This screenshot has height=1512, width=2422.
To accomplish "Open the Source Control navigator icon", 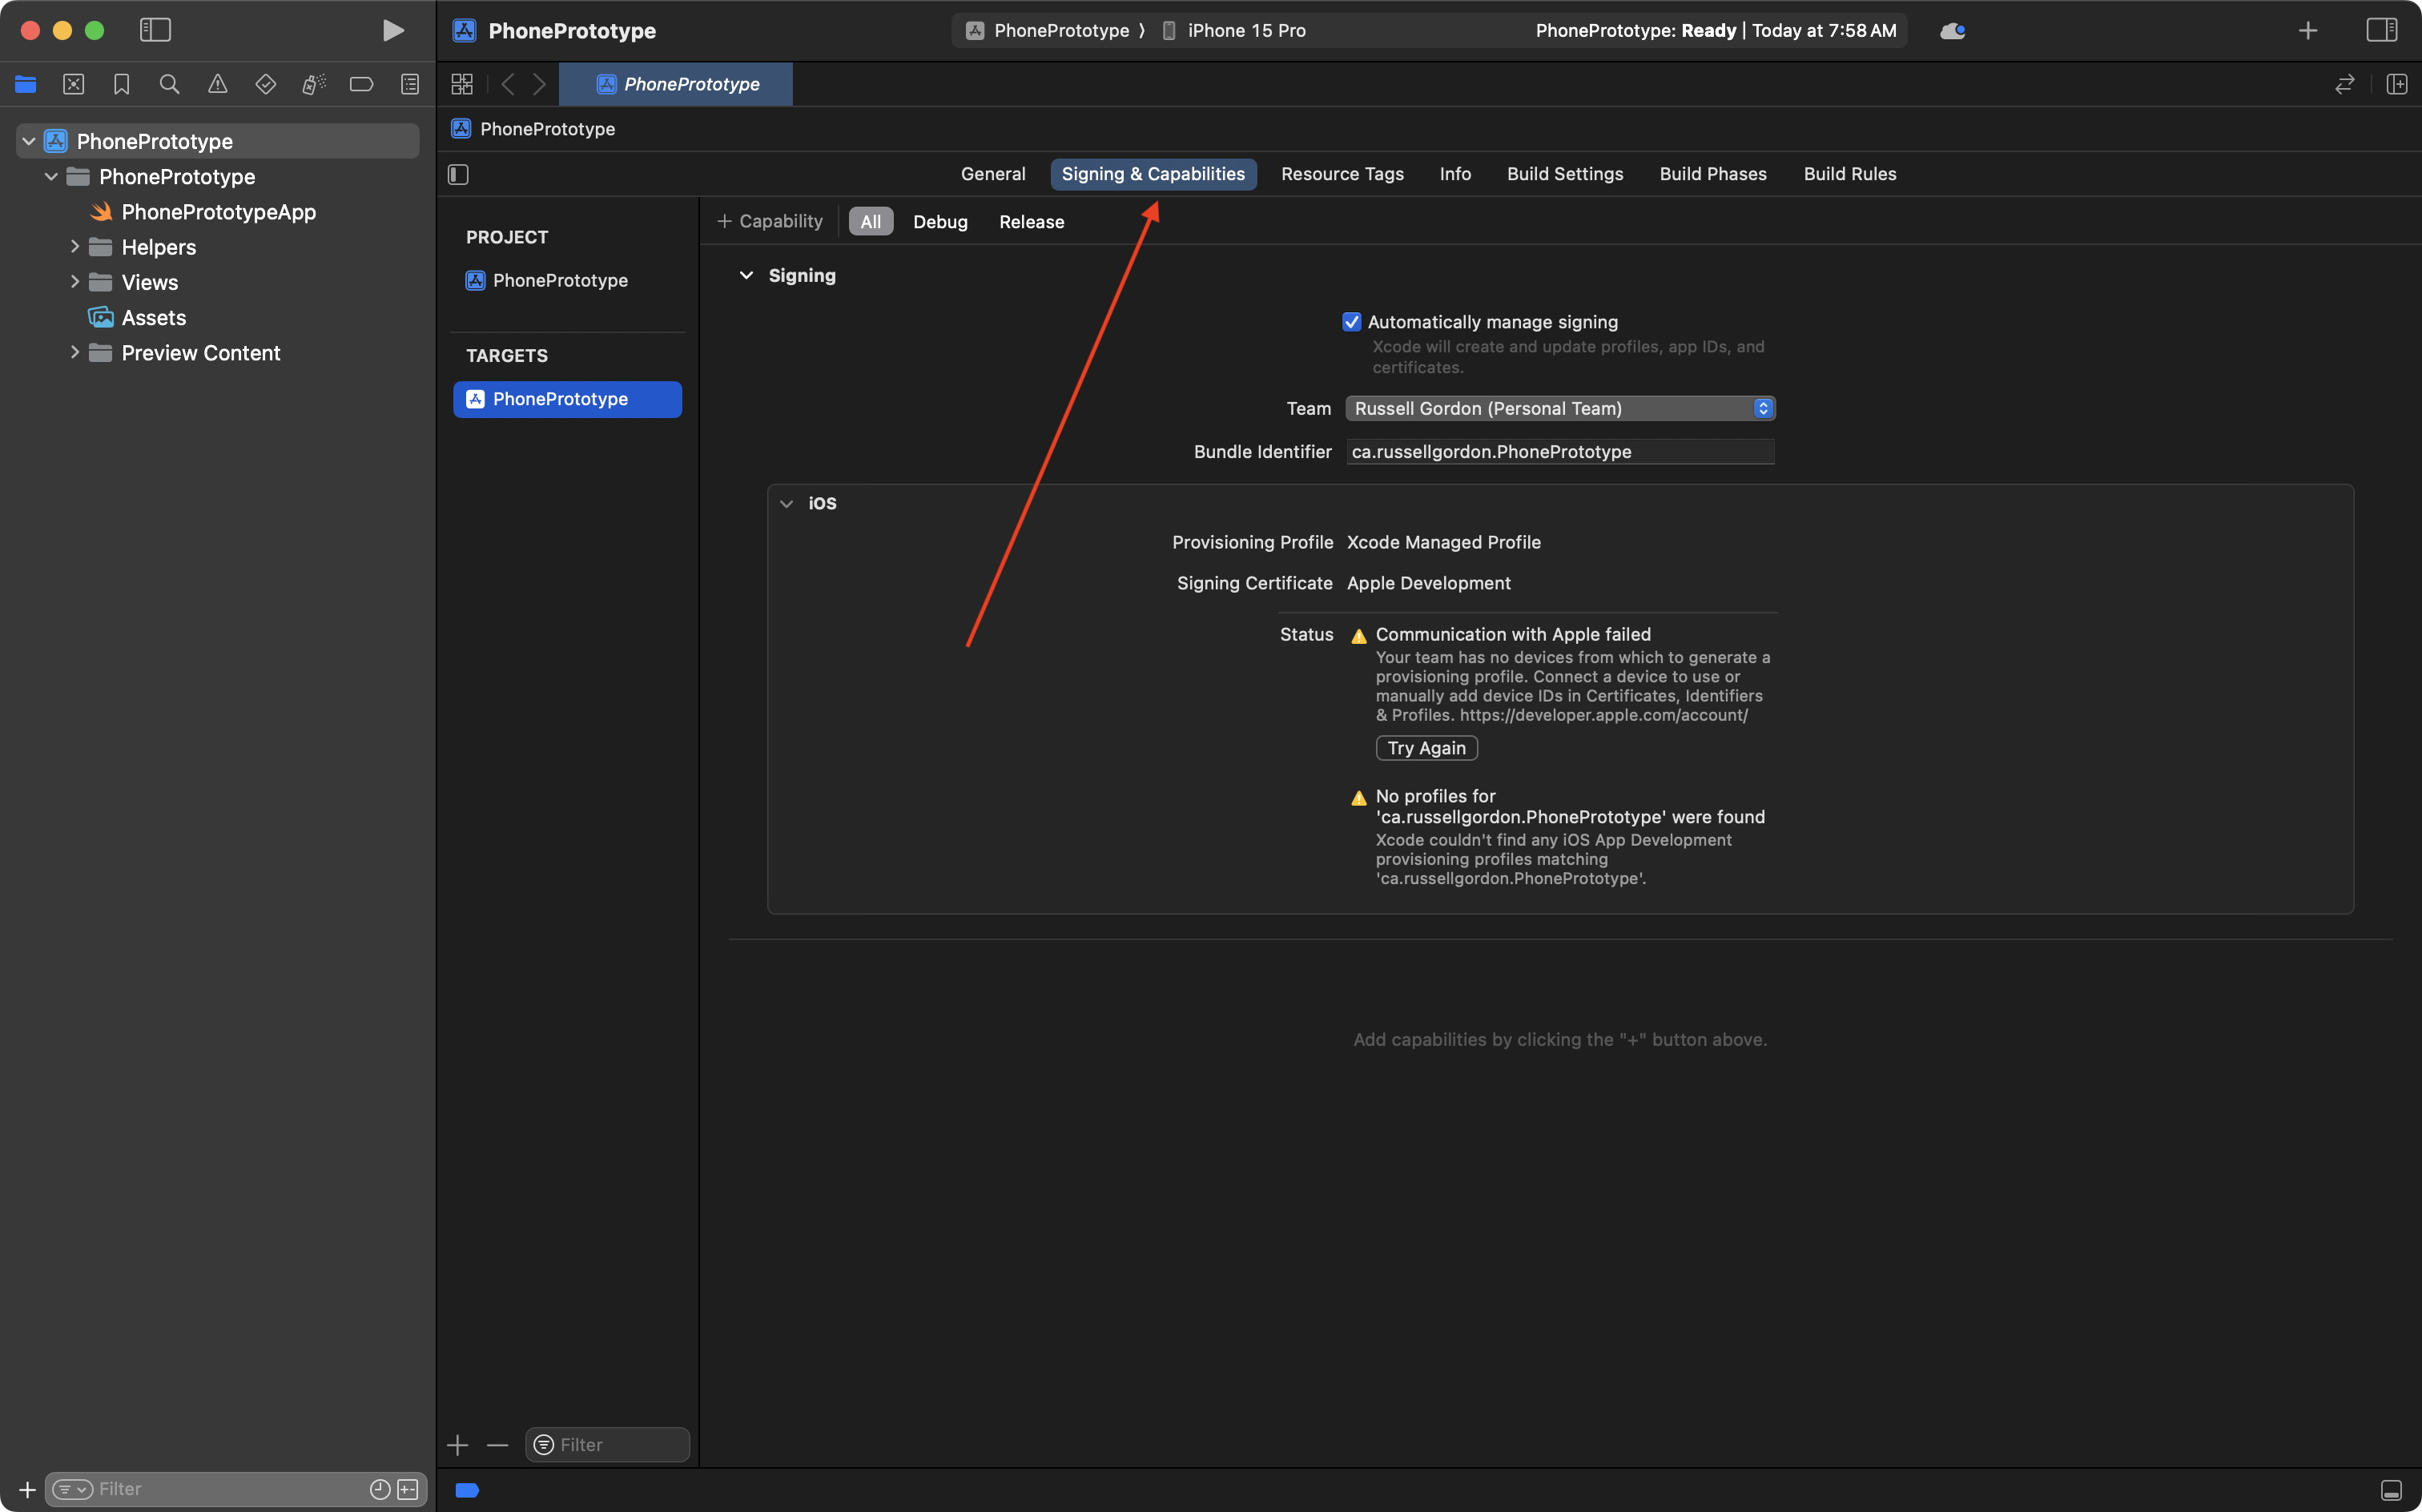I will coord(73,84).
